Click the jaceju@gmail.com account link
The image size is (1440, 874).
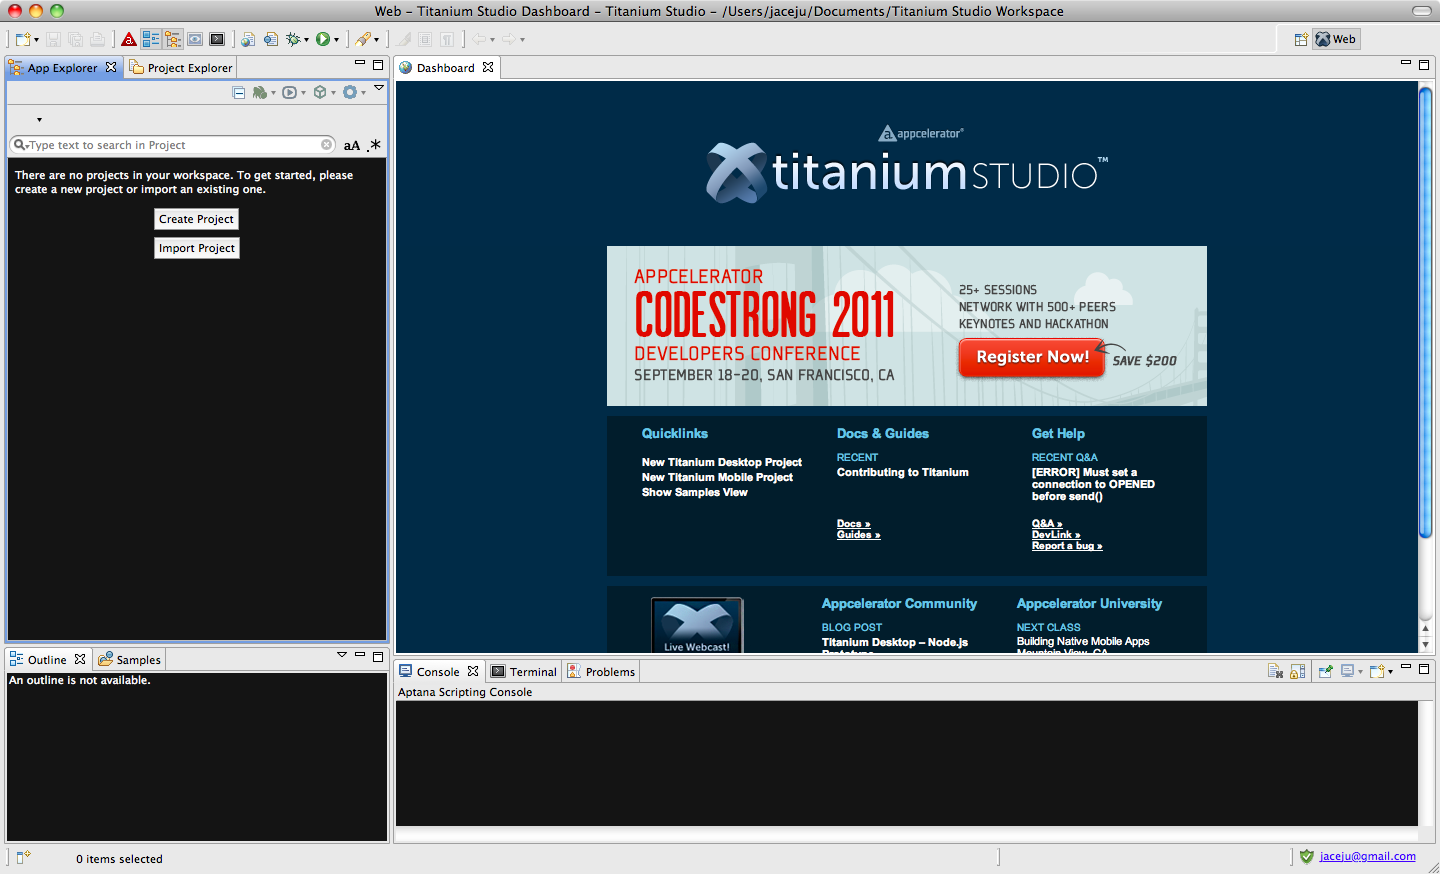[x=1368, y=856]
